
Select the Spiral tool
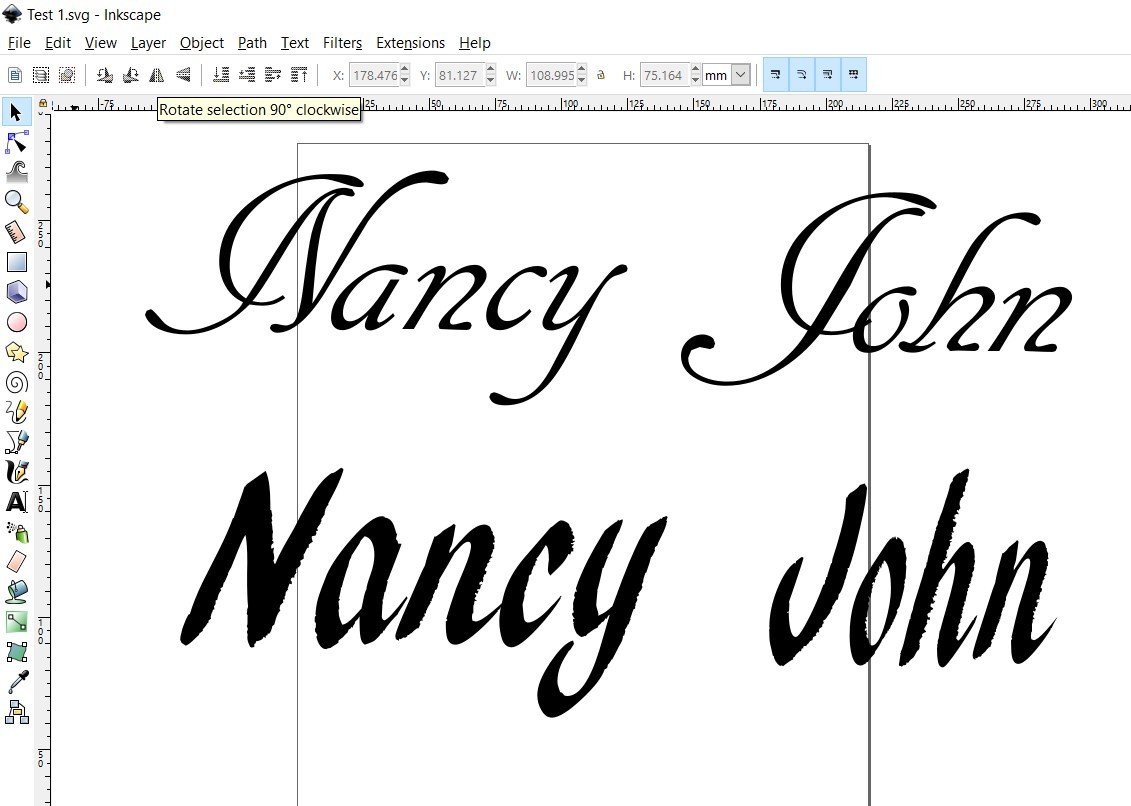coord(17,382)
